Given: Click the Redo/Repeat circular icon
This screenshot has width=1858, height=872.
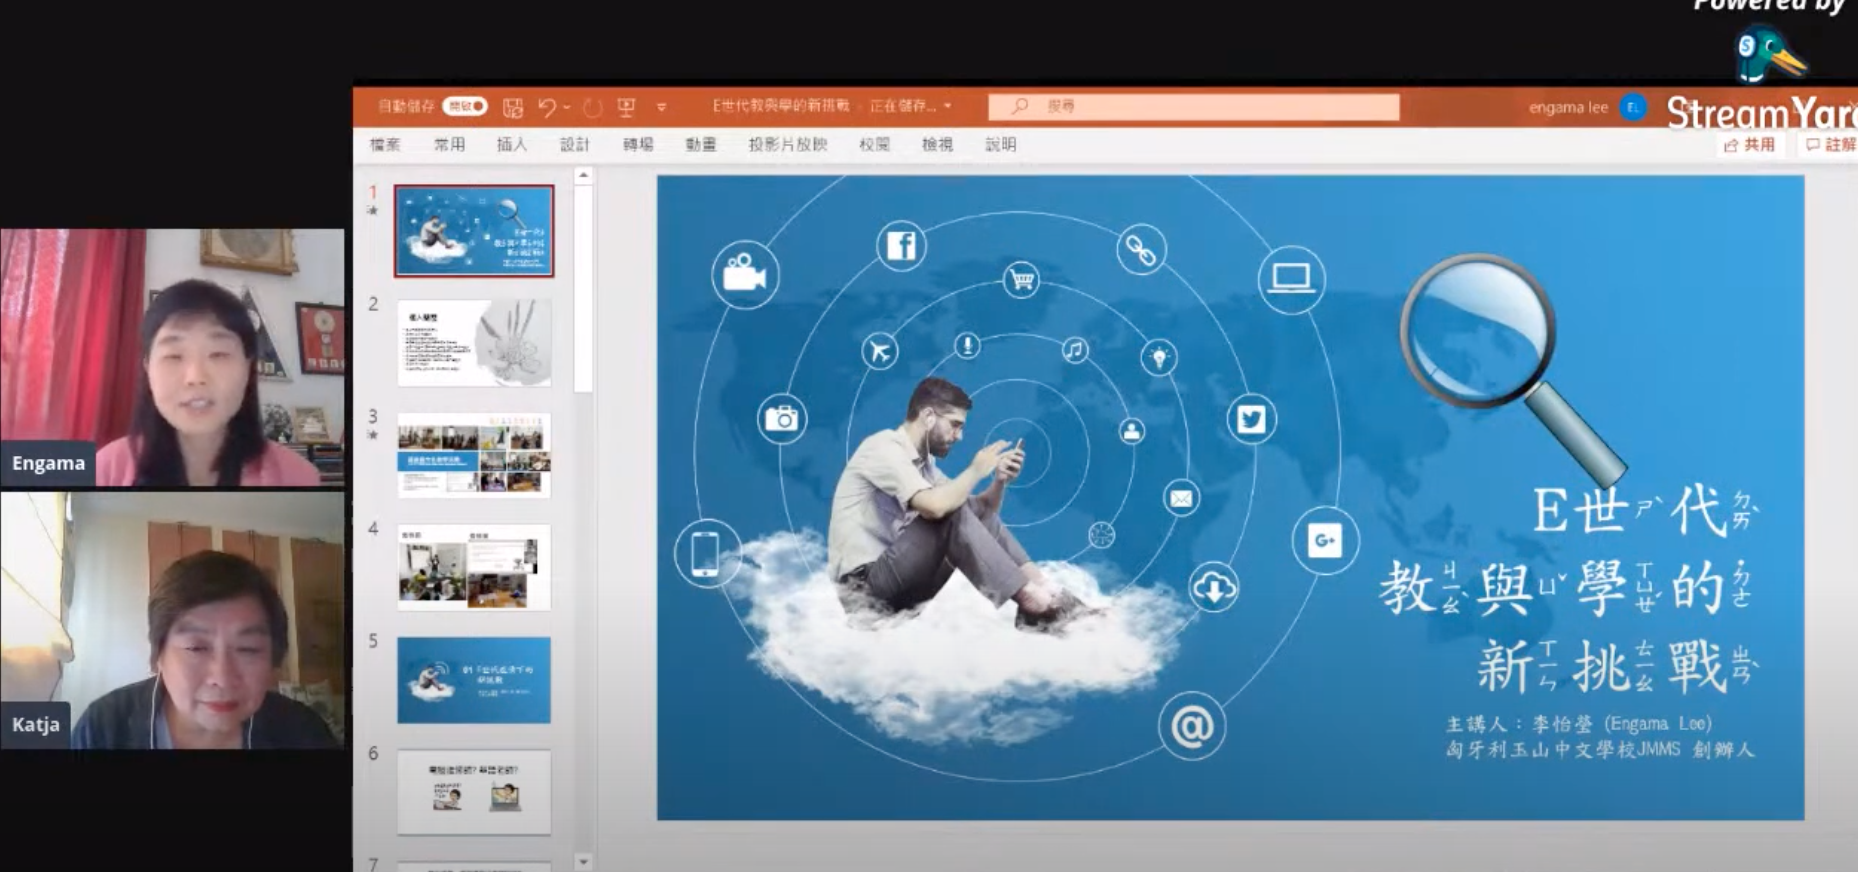Looking at the screenshot, I should (593, 107).
